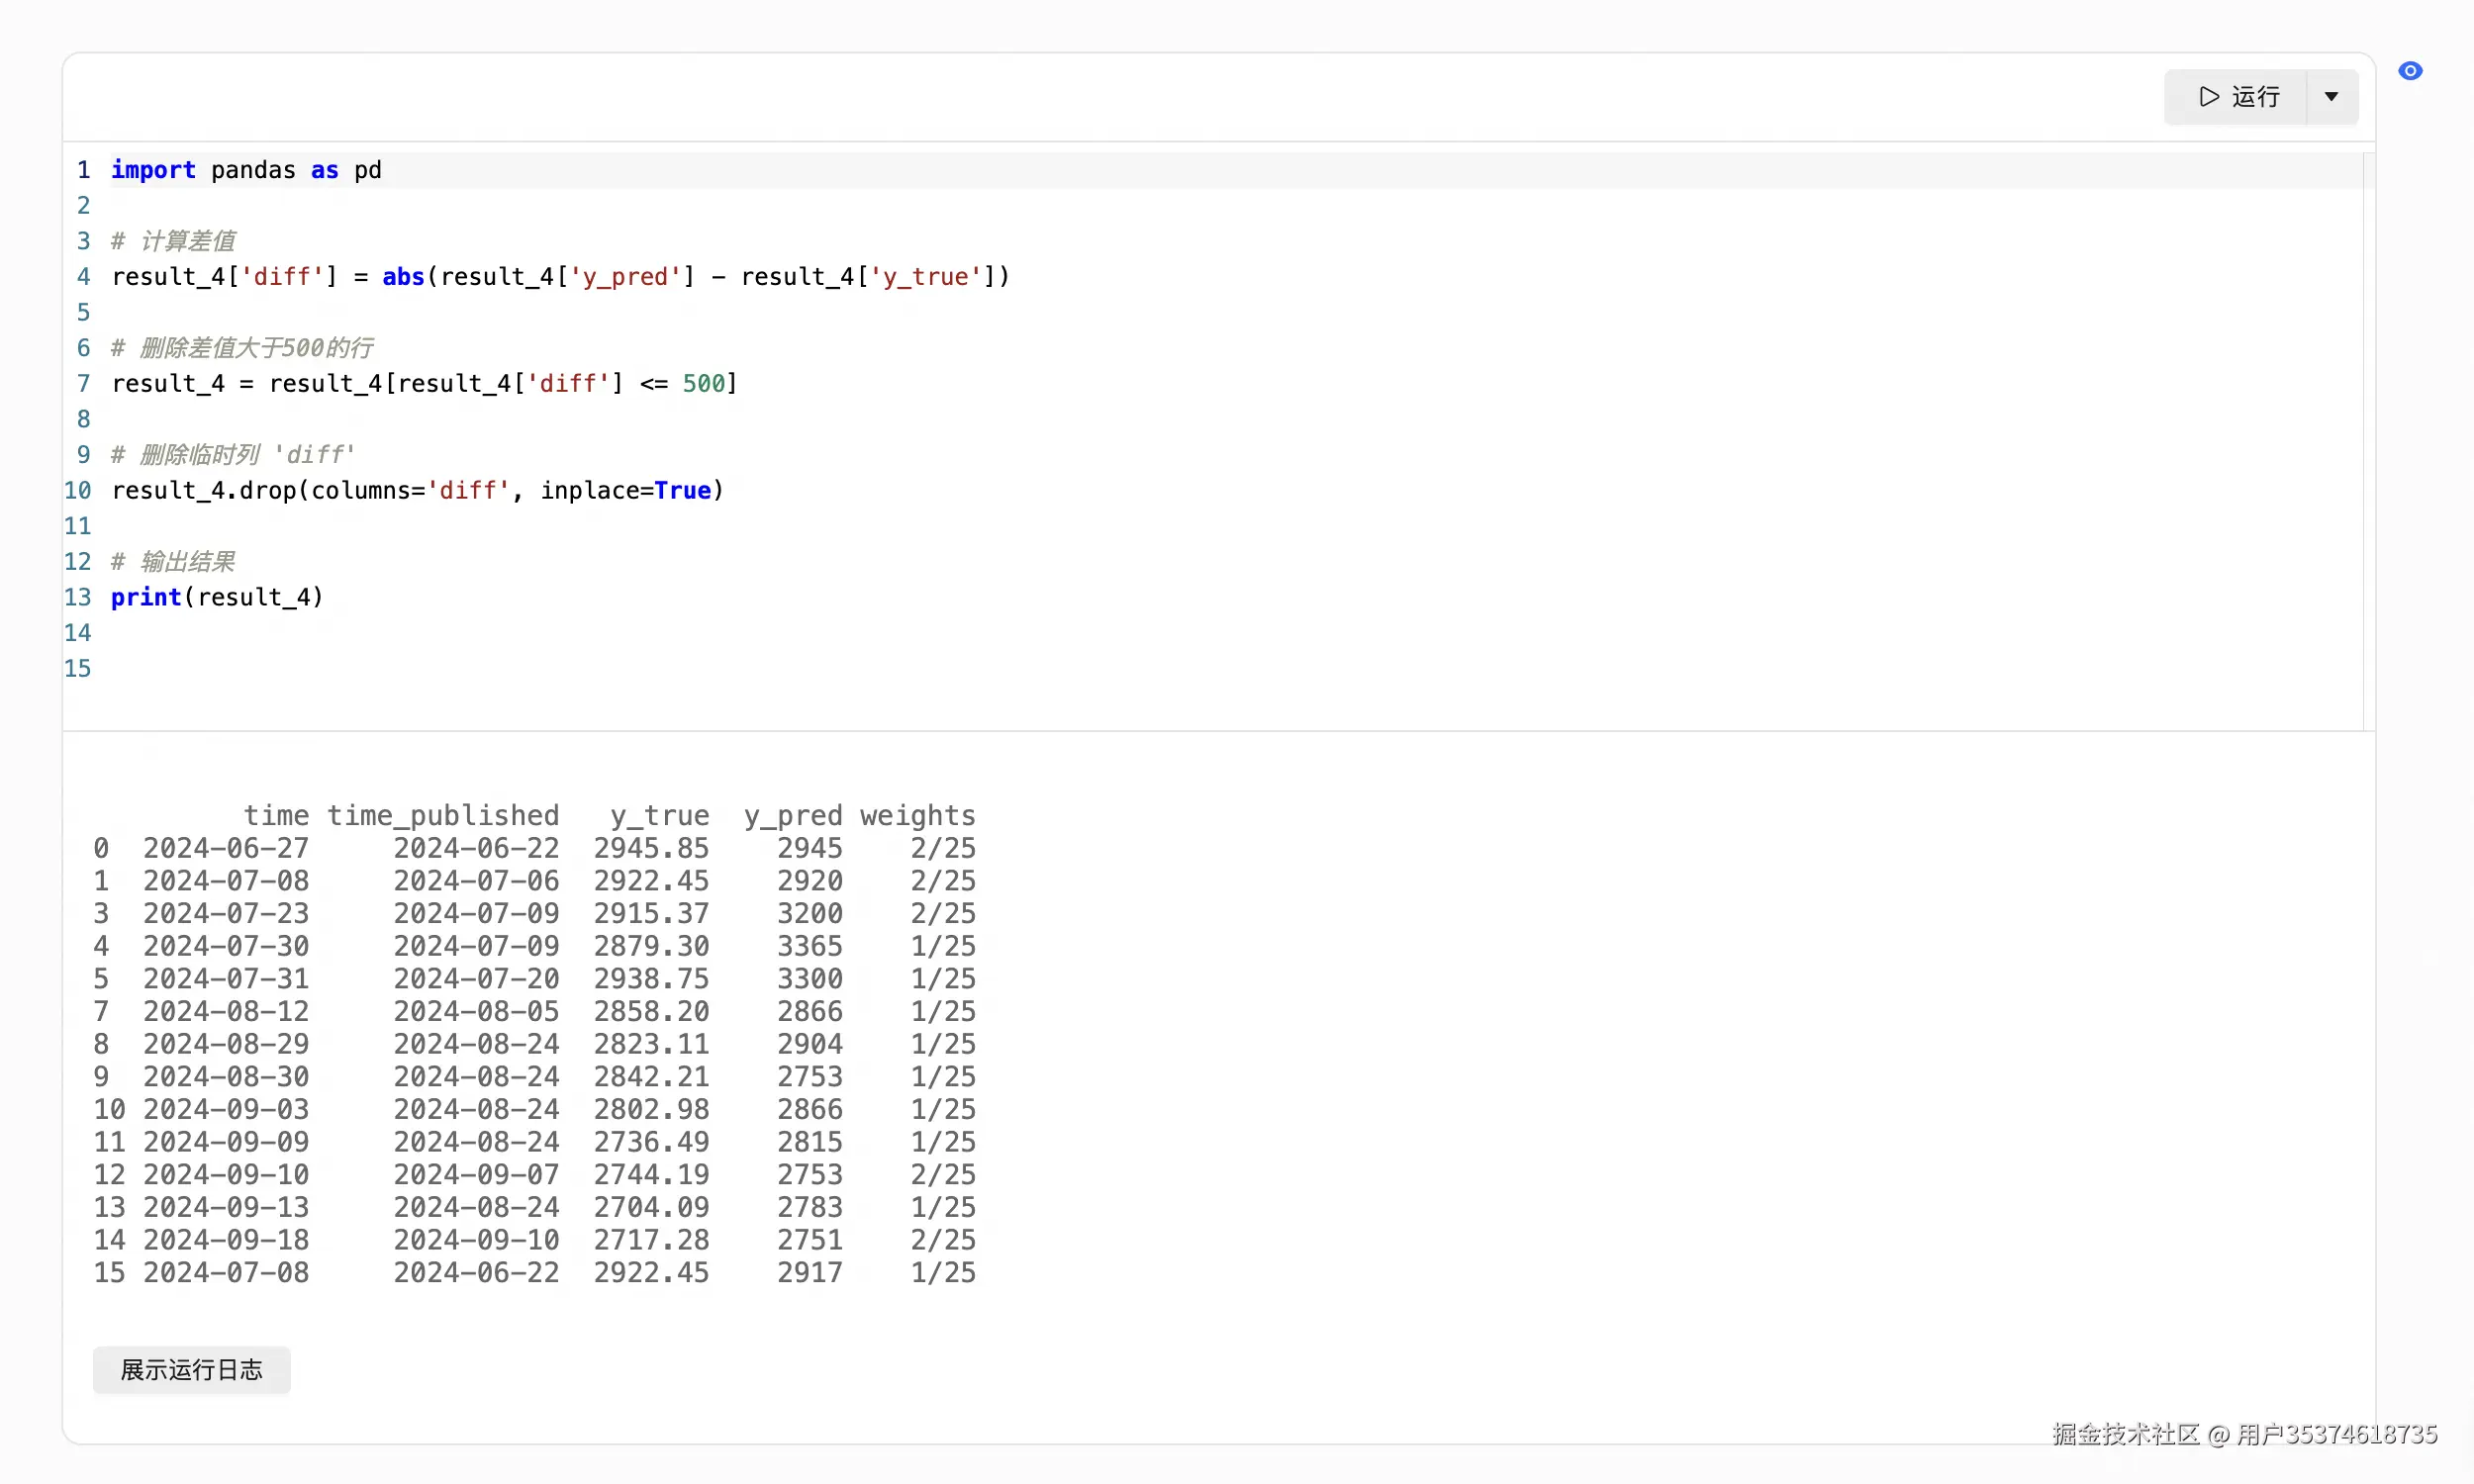Click the comment '# 删除差值大于500的行'

click(242, 348)
